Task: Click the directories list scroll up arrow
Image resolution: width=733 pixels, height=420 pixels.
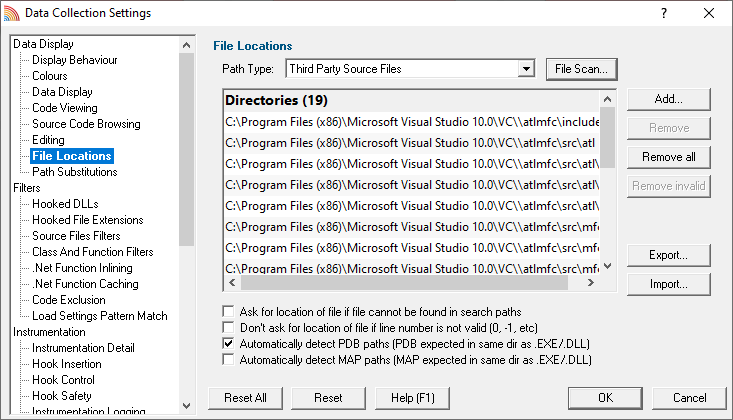Action: coord(607,99)
